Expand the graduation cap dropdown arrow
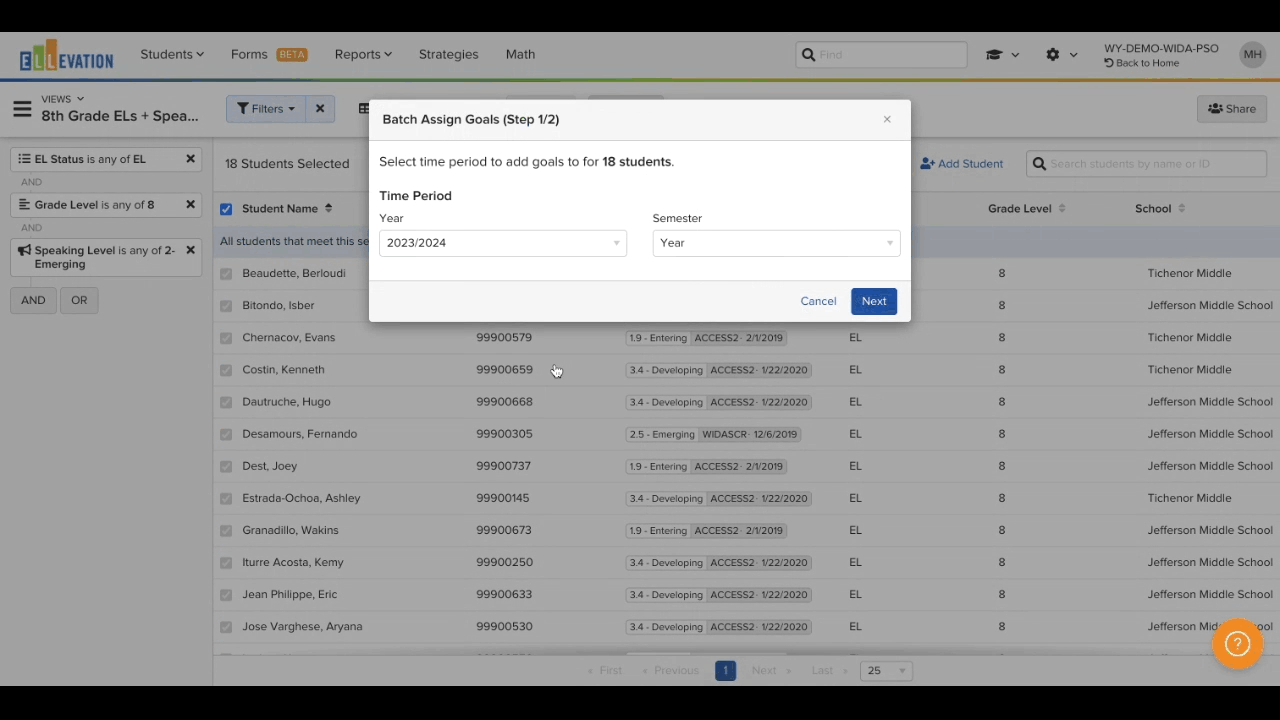Screen dimensions: 1280x720 pos(1015,55)
